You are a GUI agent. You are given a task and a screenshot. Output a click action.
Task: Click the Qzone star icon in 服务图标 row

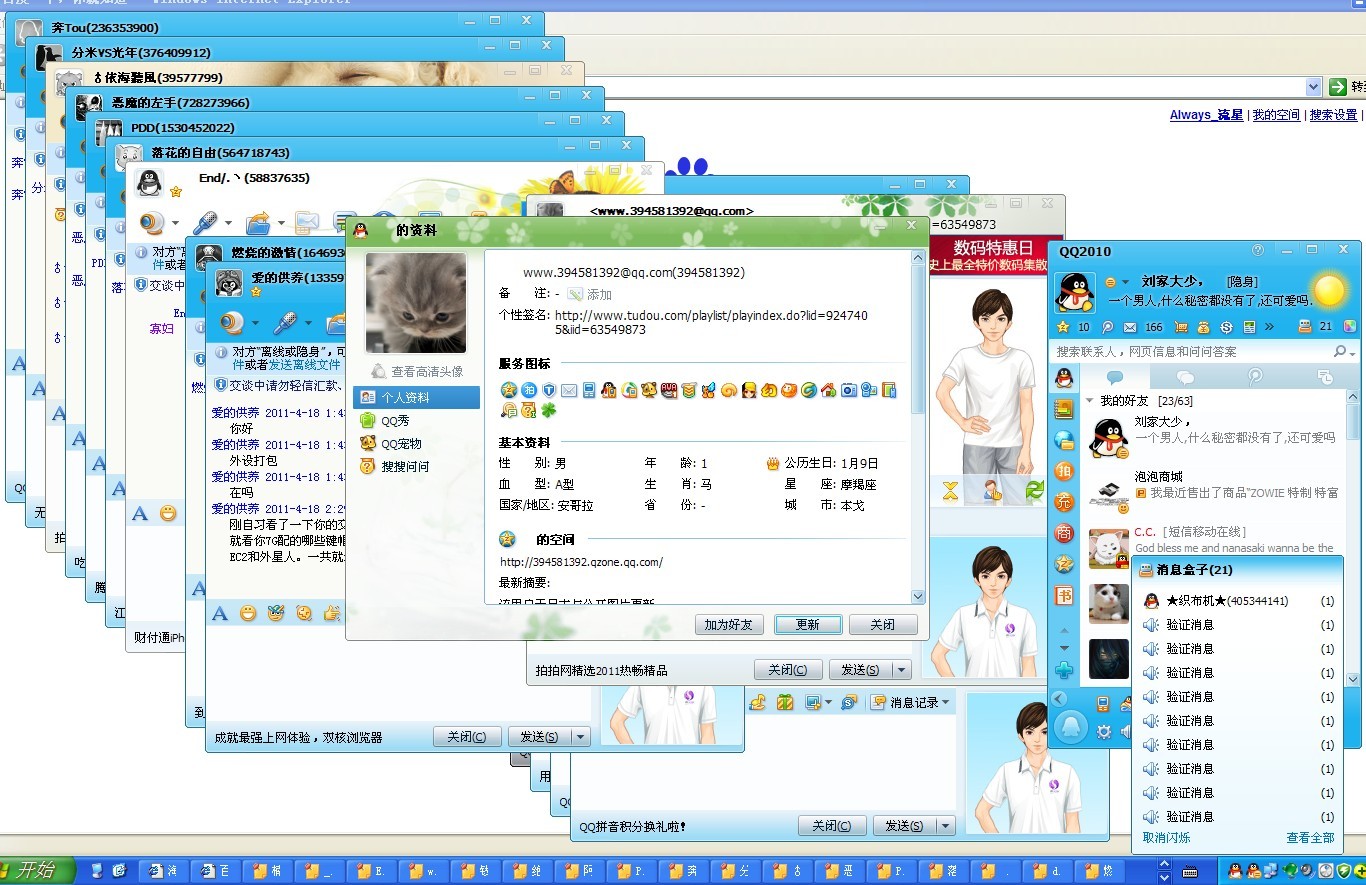pos(508,390)
